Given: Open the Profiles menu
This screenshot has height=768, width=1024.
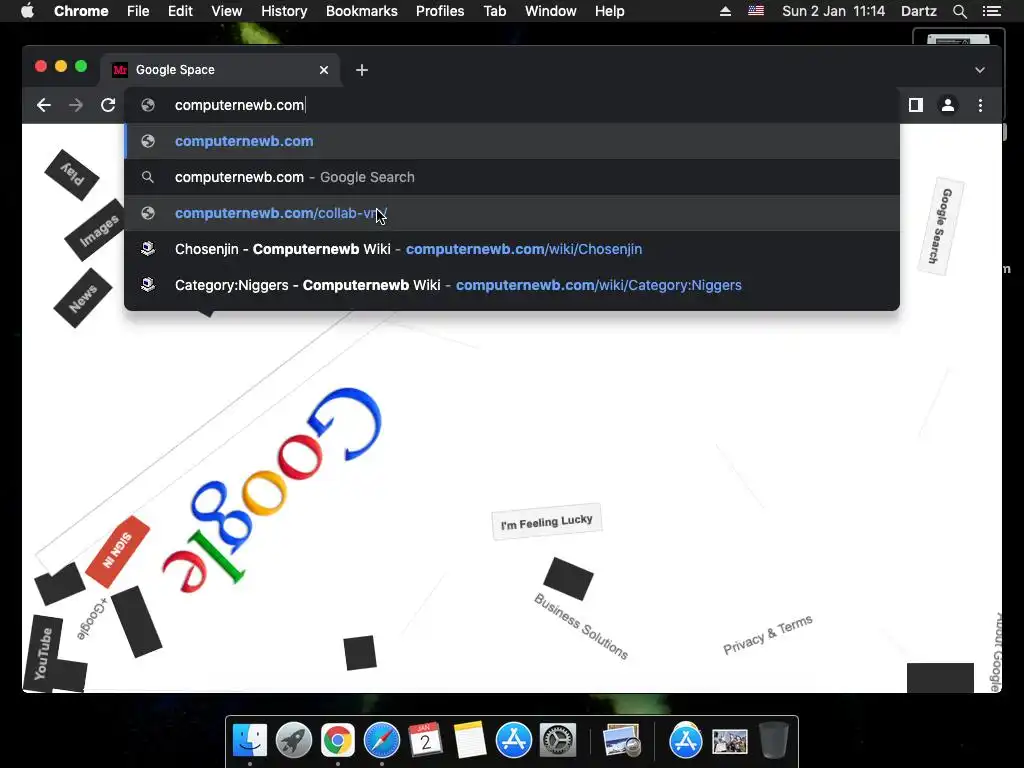Looking at the screenshot, I should click(440, 11).
